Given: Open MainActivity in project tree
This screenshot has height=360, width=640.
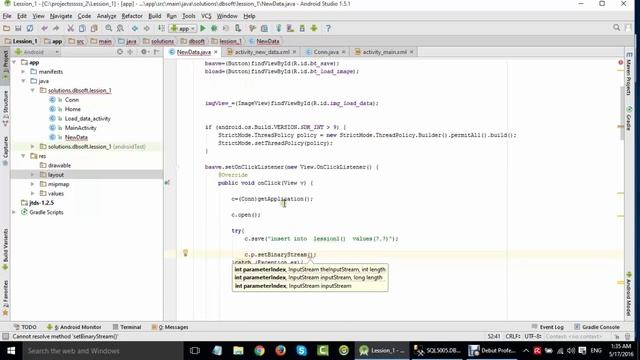Looking at the screenshot, I should (x=80, y=128).
